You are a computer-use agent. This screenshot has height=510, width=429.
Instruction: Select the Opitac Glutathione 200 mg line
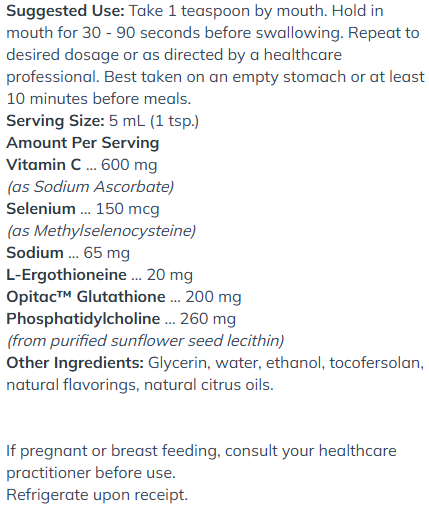pyautogui.click(x=124, y=297)
